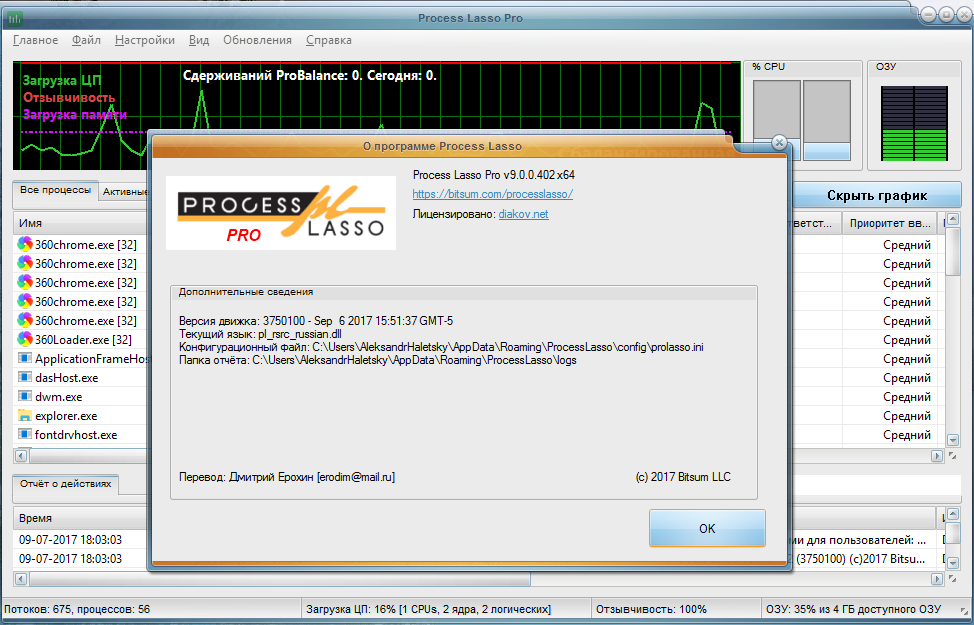Click Средний priority in explorer.exe row
The image size is (974, 625).
click(906, 416)
